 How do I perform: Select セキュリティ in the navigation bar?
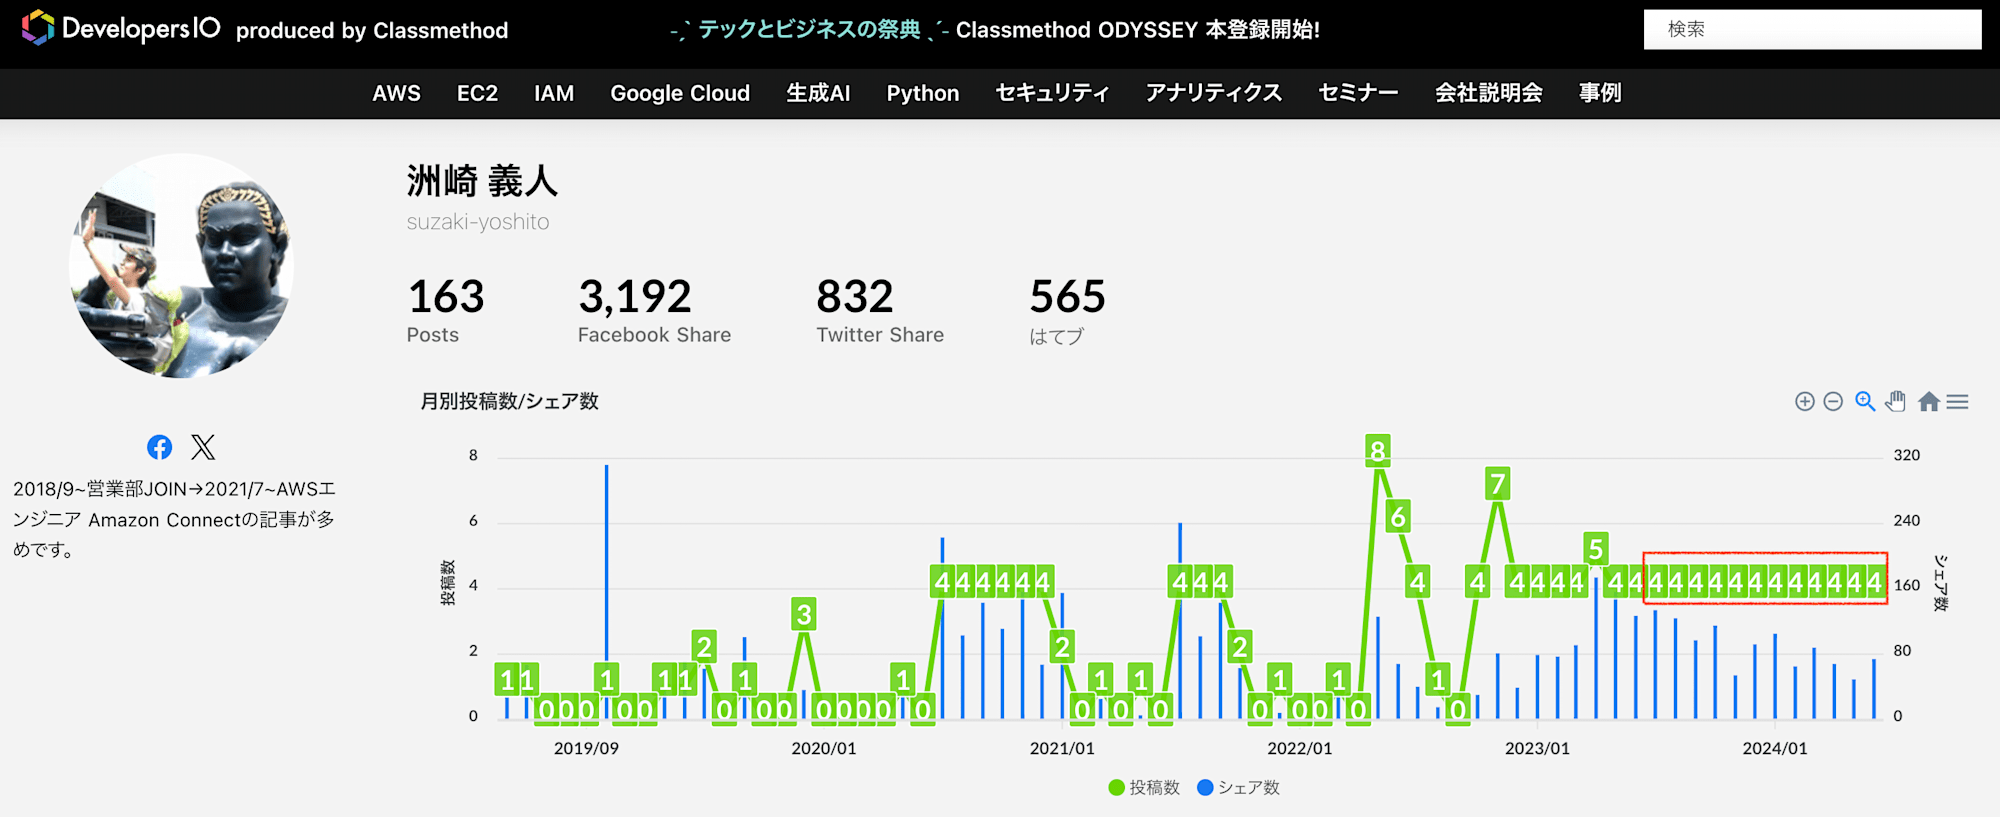tap(1052, 93)
